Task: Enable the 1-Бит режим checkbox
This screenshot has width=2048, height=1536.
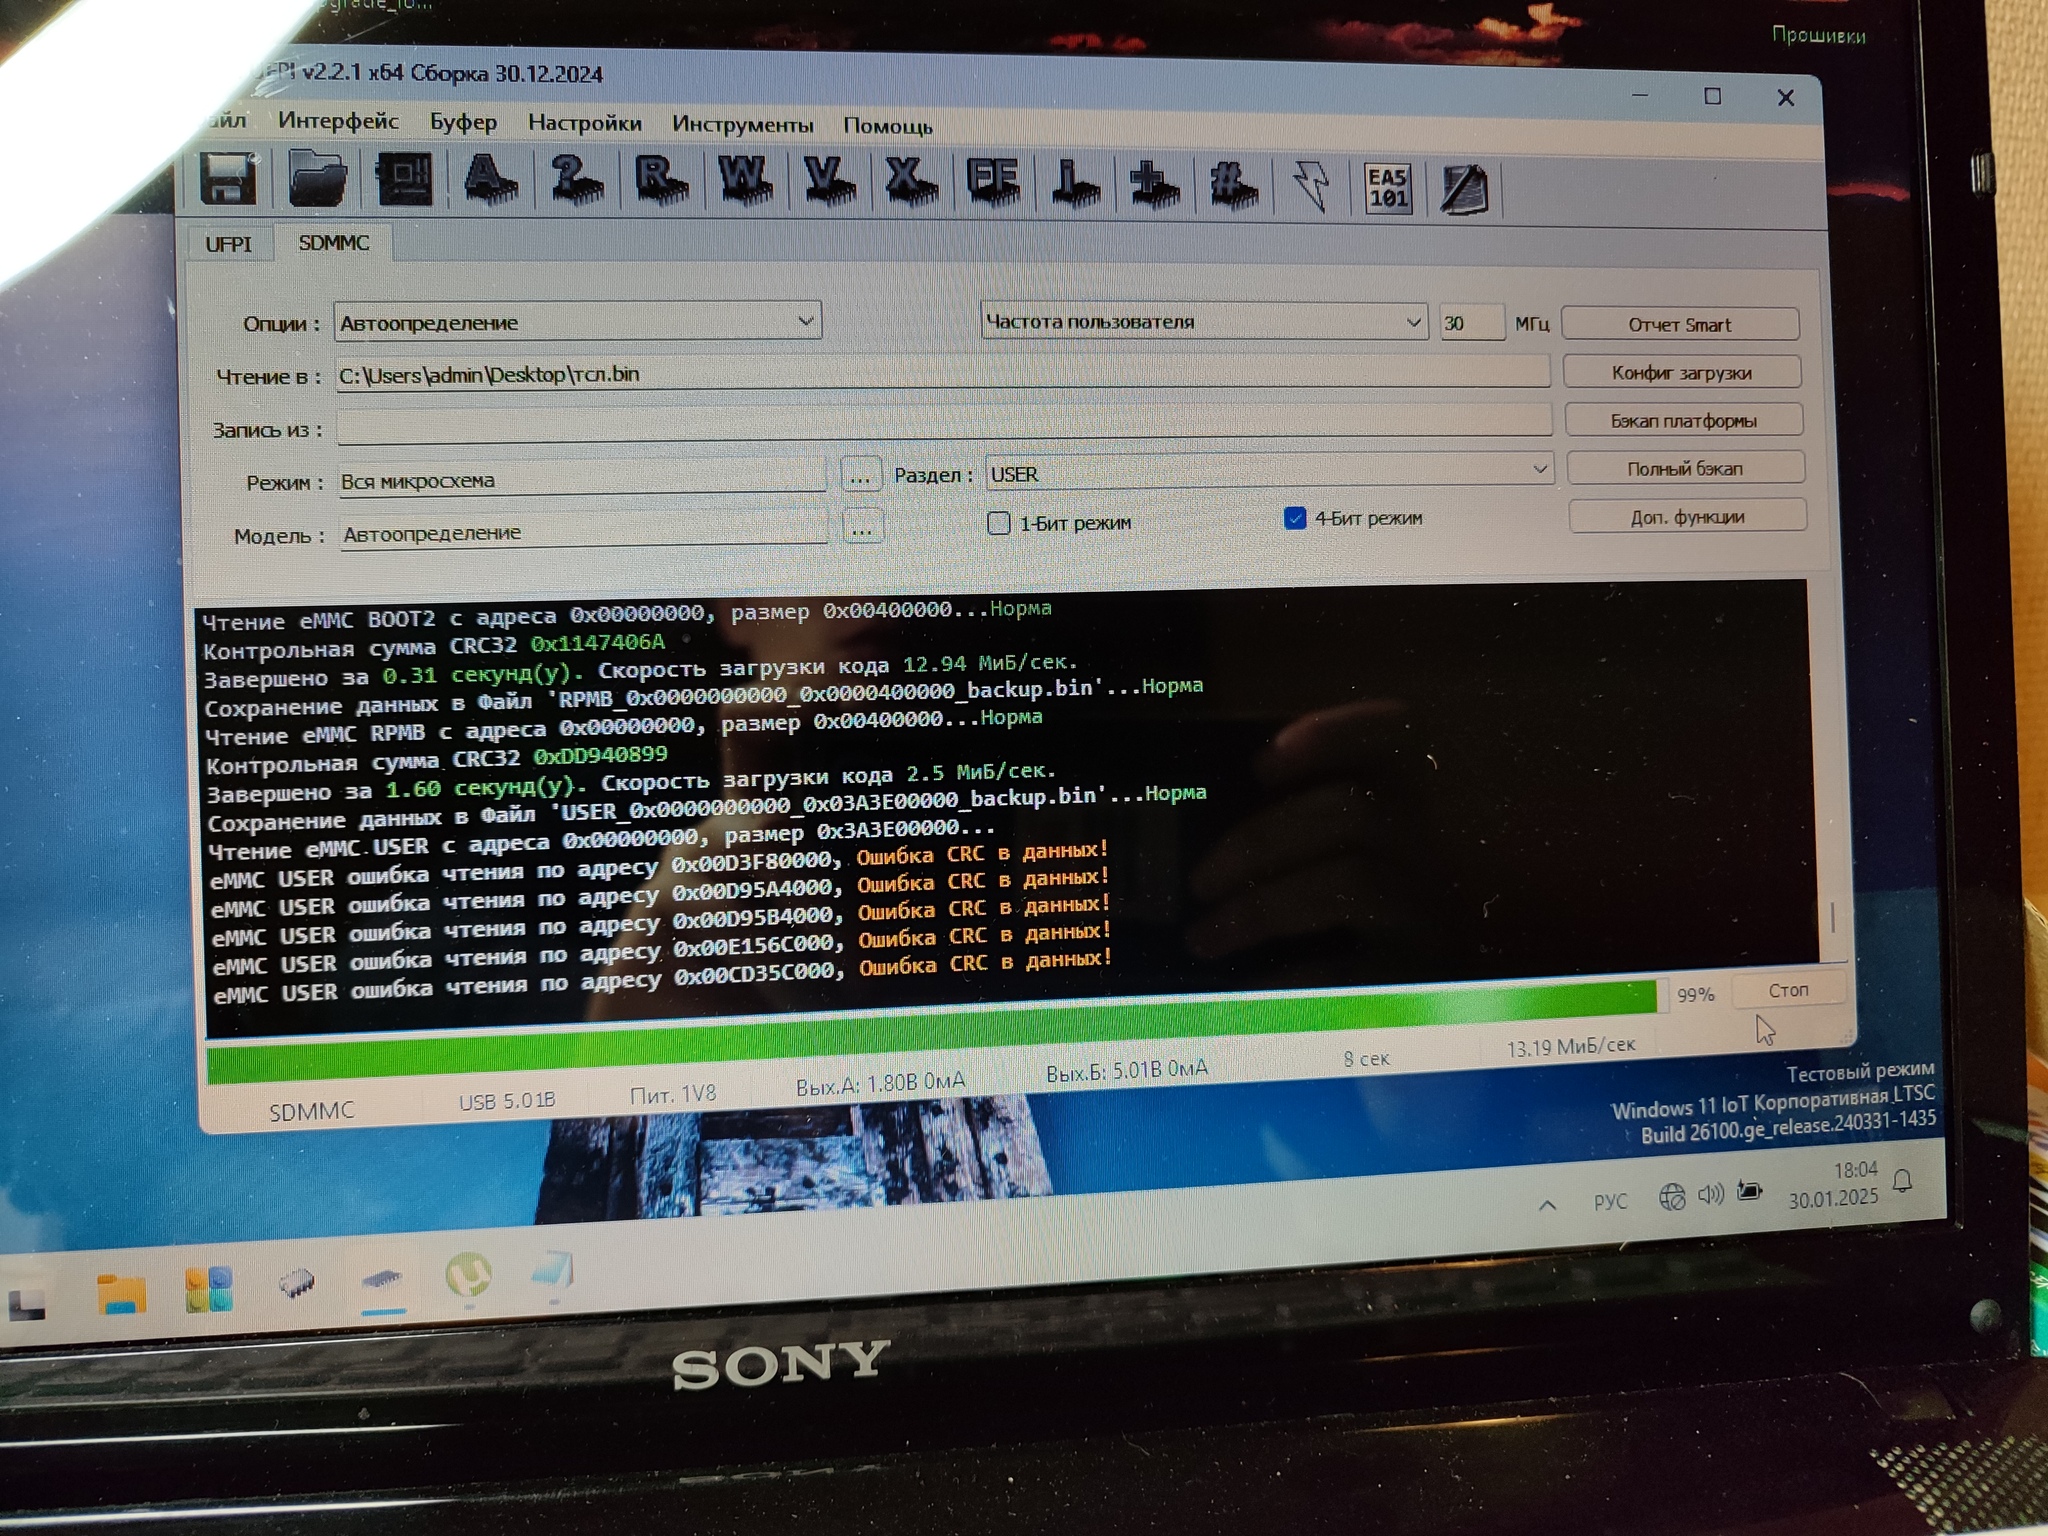Action: click(998, 523)
